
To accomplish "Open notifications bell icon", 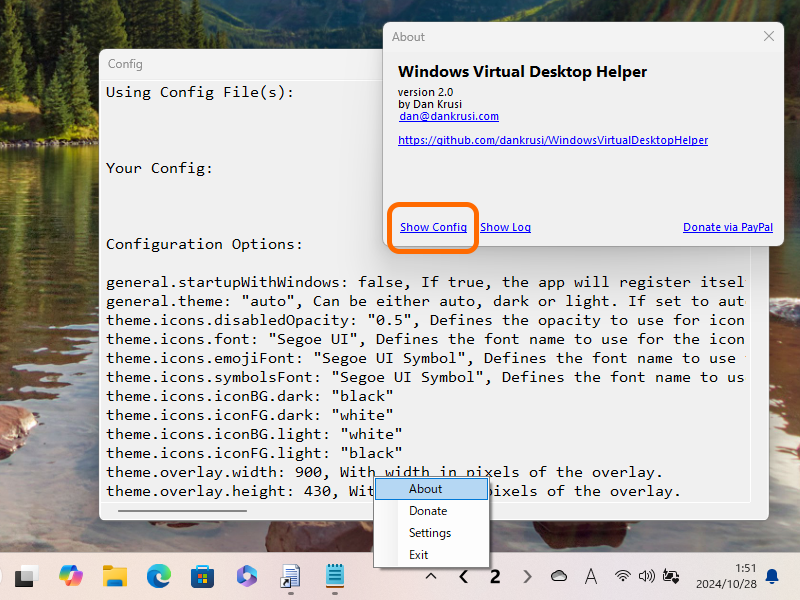I will pyautogui.click(x=772, y=577).
